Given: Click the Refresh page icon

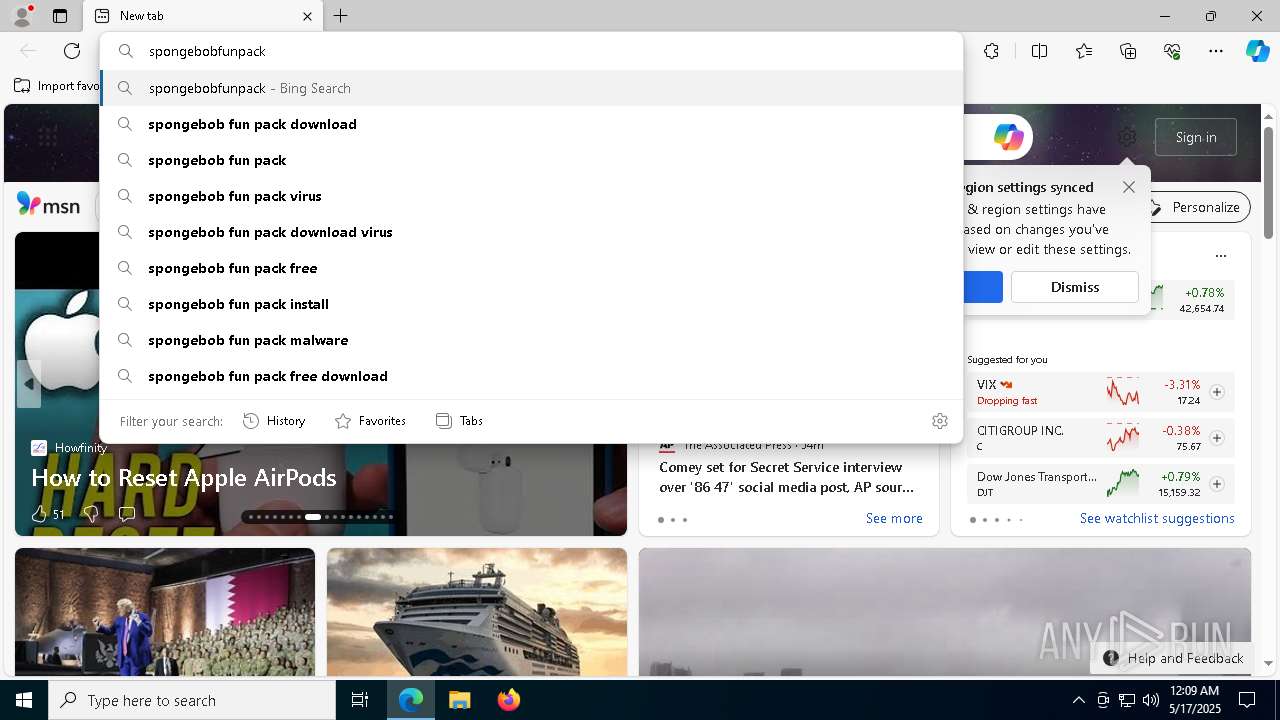Looking at the screenshot, I should (x=72, y=51).
